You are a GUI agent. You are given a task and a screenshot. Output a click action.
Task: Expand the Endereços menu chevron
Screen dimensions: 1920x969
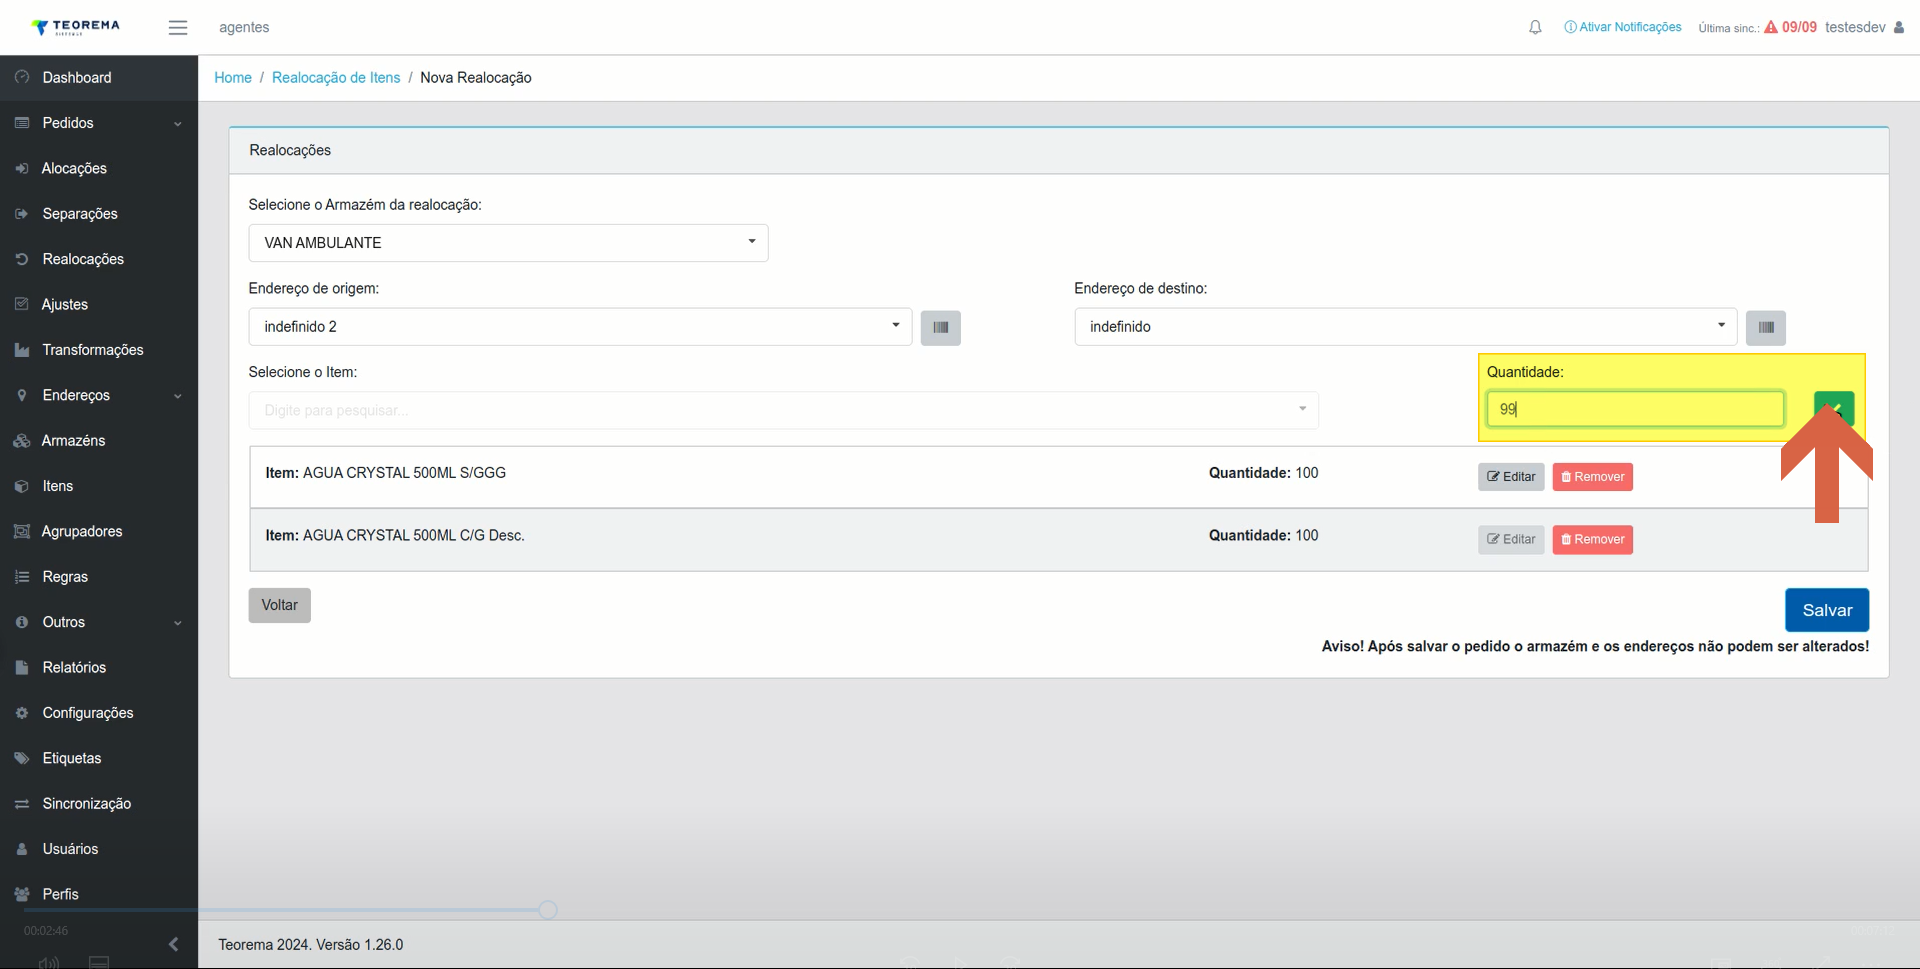pyautogui.click(x=178, y=396)
